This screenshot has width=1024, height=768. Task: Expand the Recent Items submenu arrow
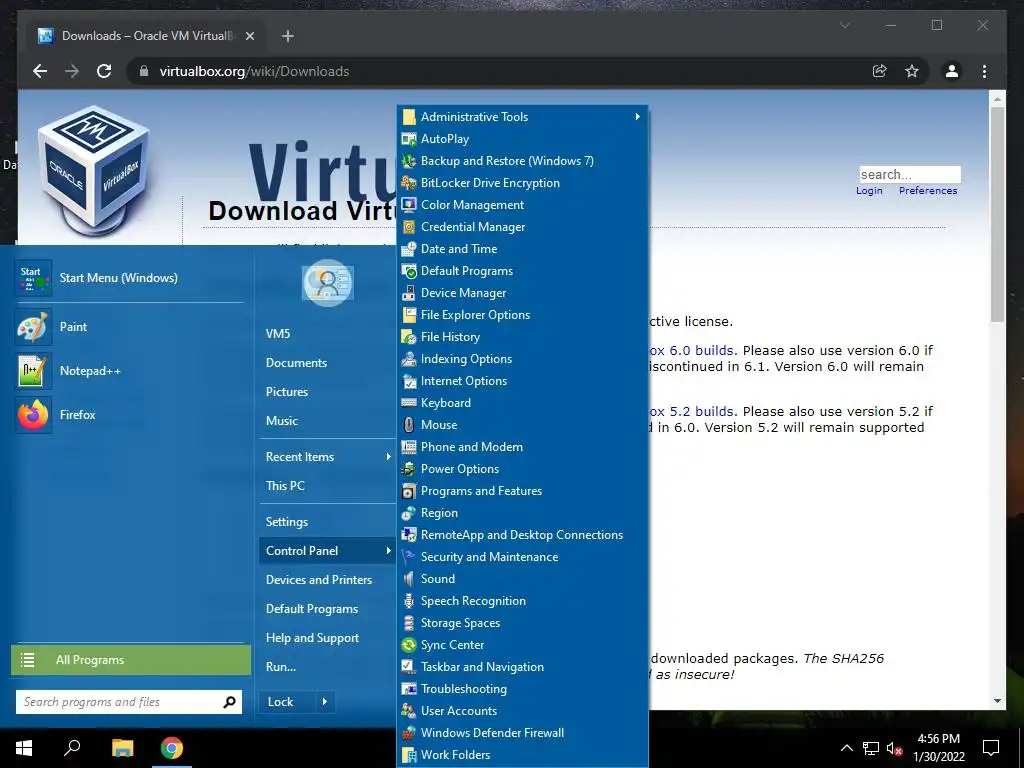(x=388, y=456)
